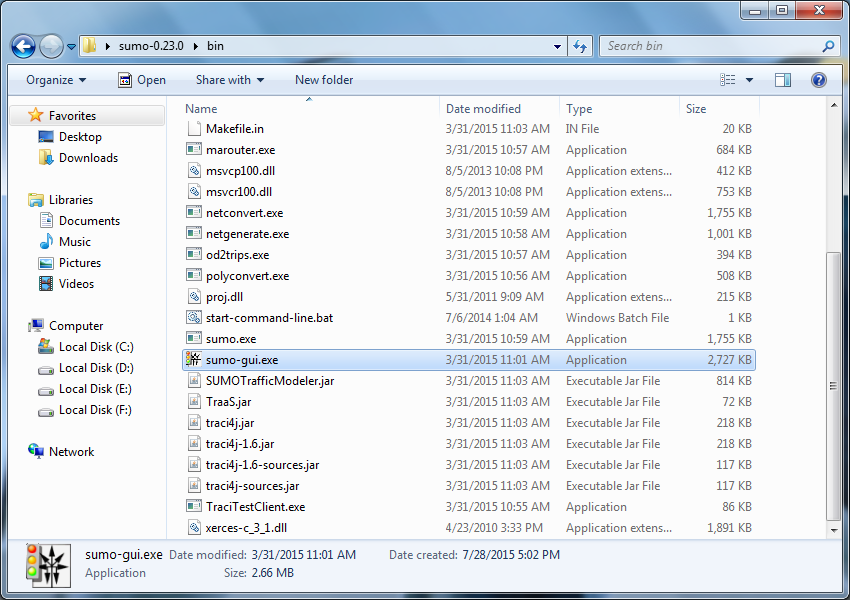850x600 pixels.
Task: Click the refresh icon beside address bar
Action: click(x=580, y=46)
